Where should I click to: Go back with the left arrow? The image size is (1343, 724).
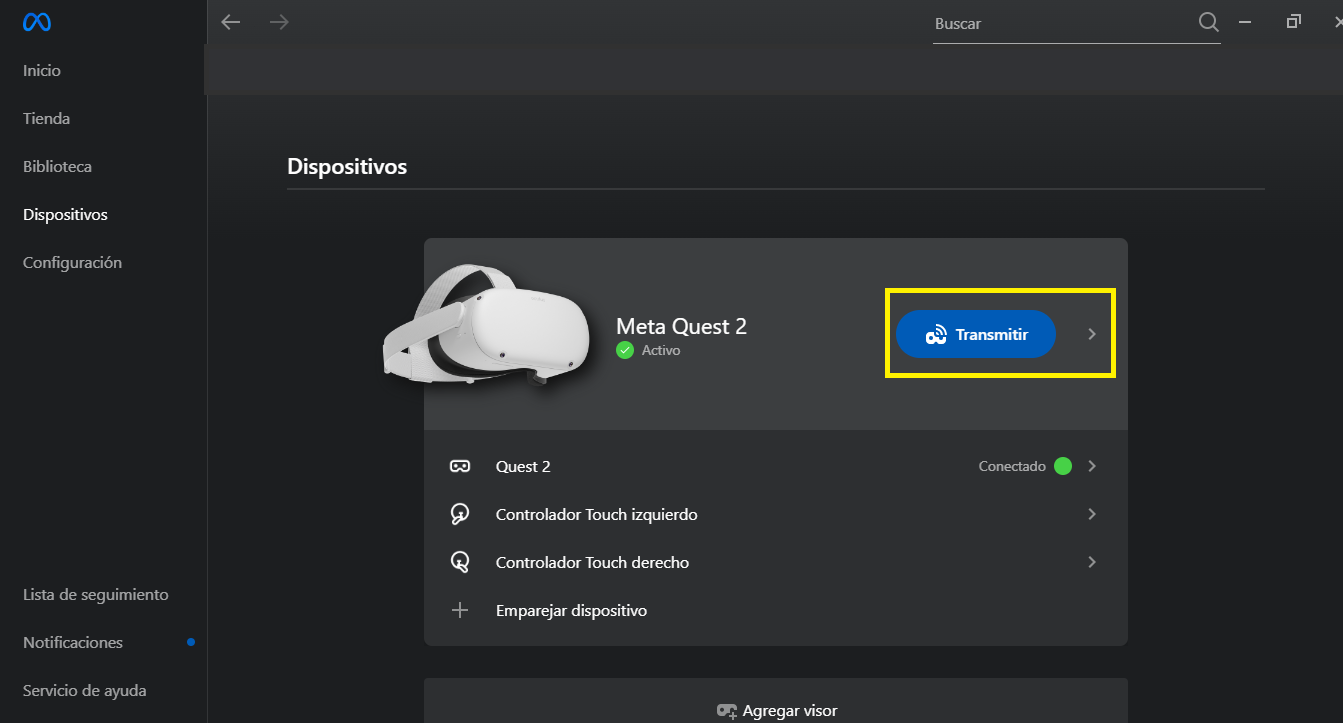coord(231,22)
